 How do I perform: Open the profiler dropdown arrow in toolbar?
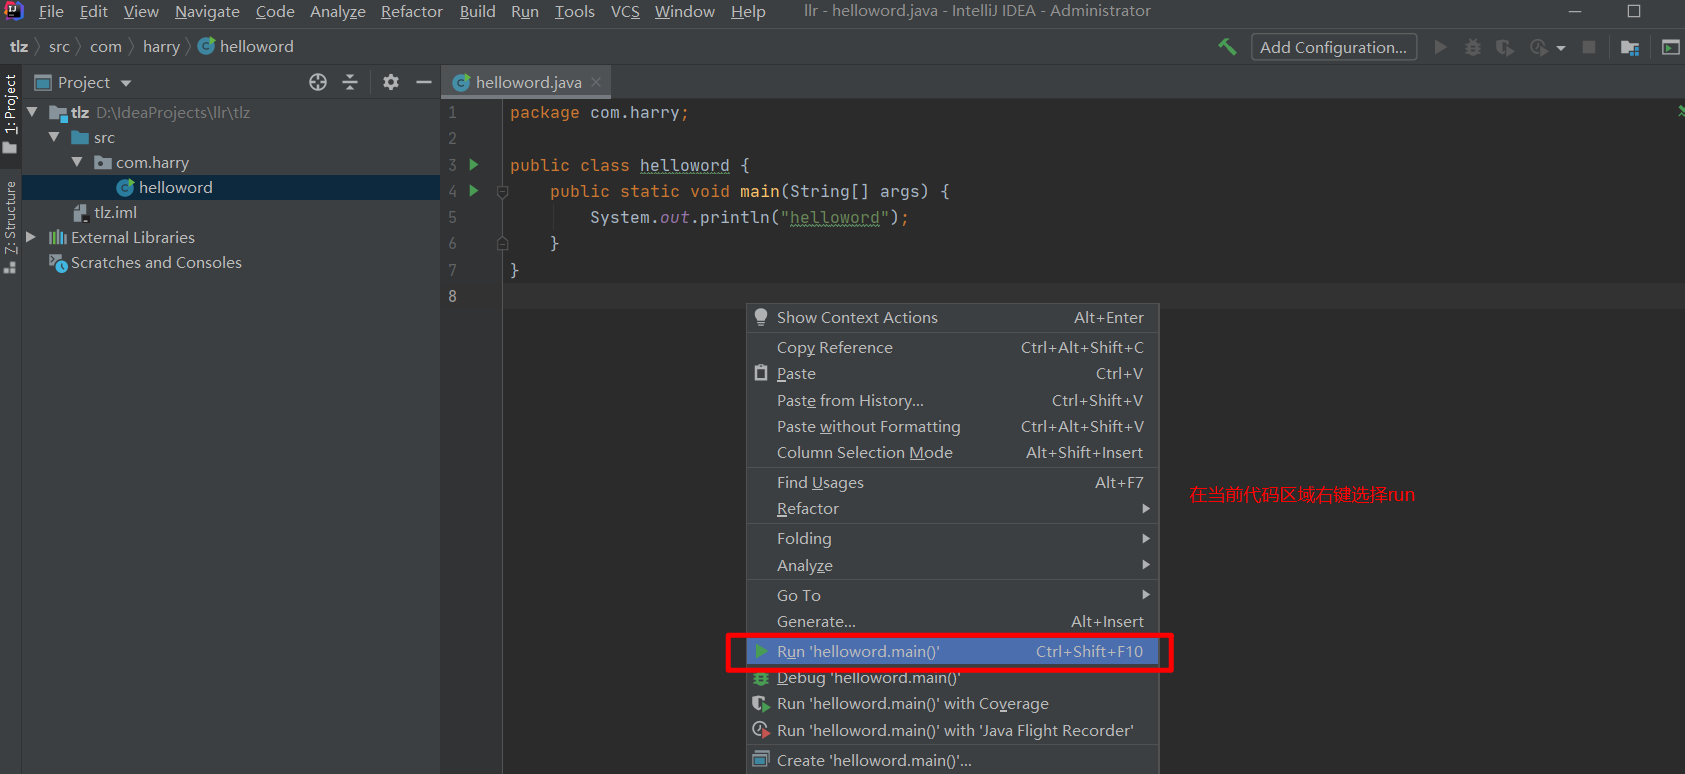point(1561,48)
